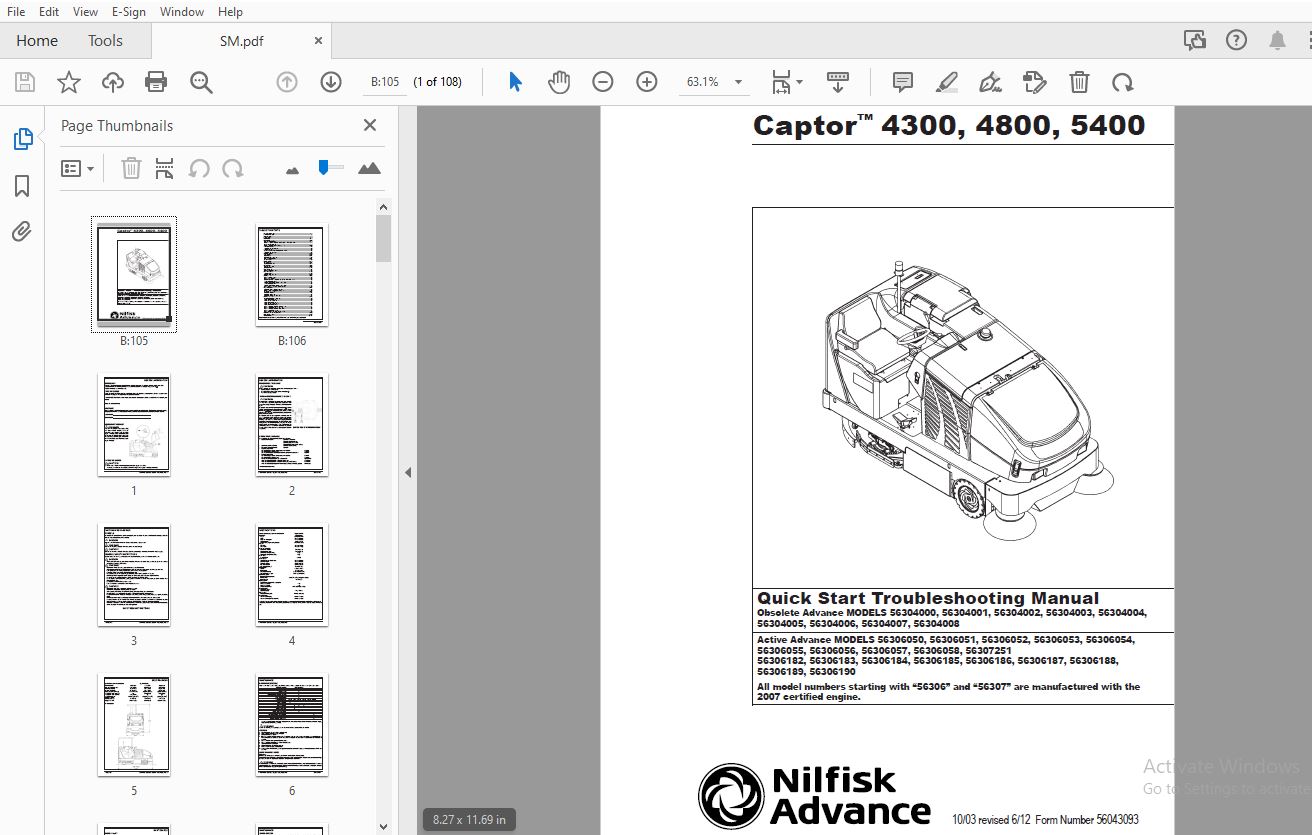Upload file via the cloud arrow icon

(113, 82)
